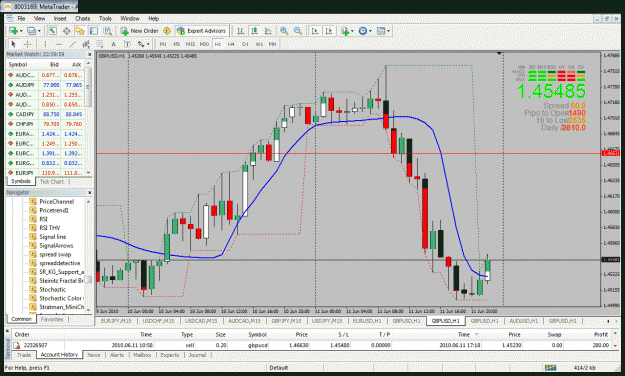Expand the New Chart dropdown arrow

[20, 31]
